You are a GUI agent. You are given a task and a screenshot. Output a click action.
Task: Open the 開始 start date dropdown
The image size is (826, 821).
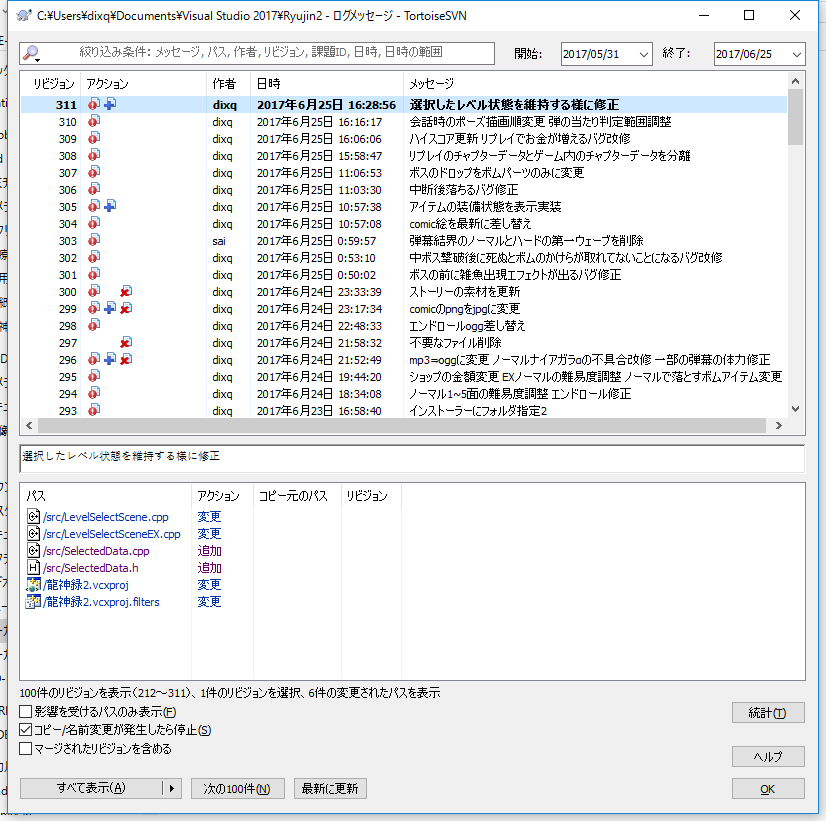[x=643, y=54]
